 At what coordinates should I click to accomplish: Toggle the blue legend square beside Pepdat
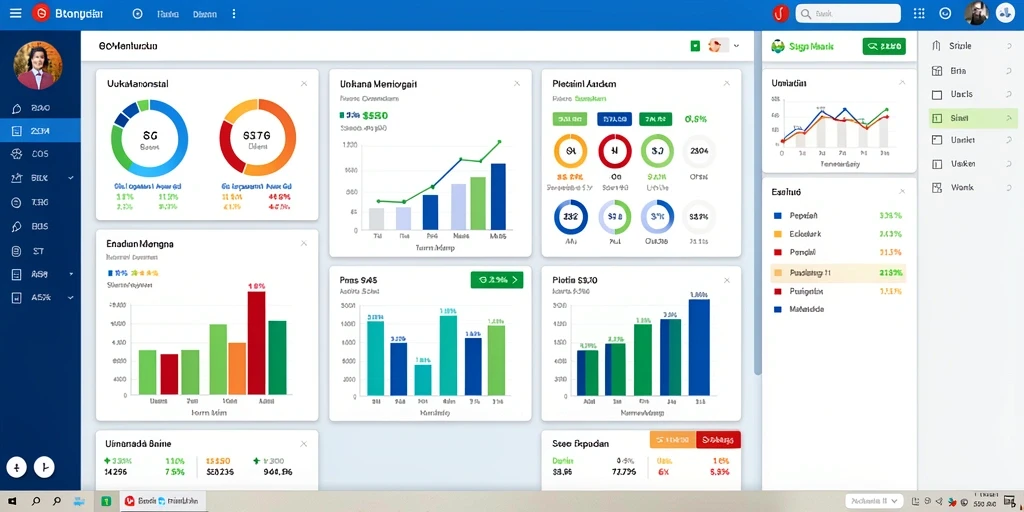pyautogui.click(x=777, y=216)
